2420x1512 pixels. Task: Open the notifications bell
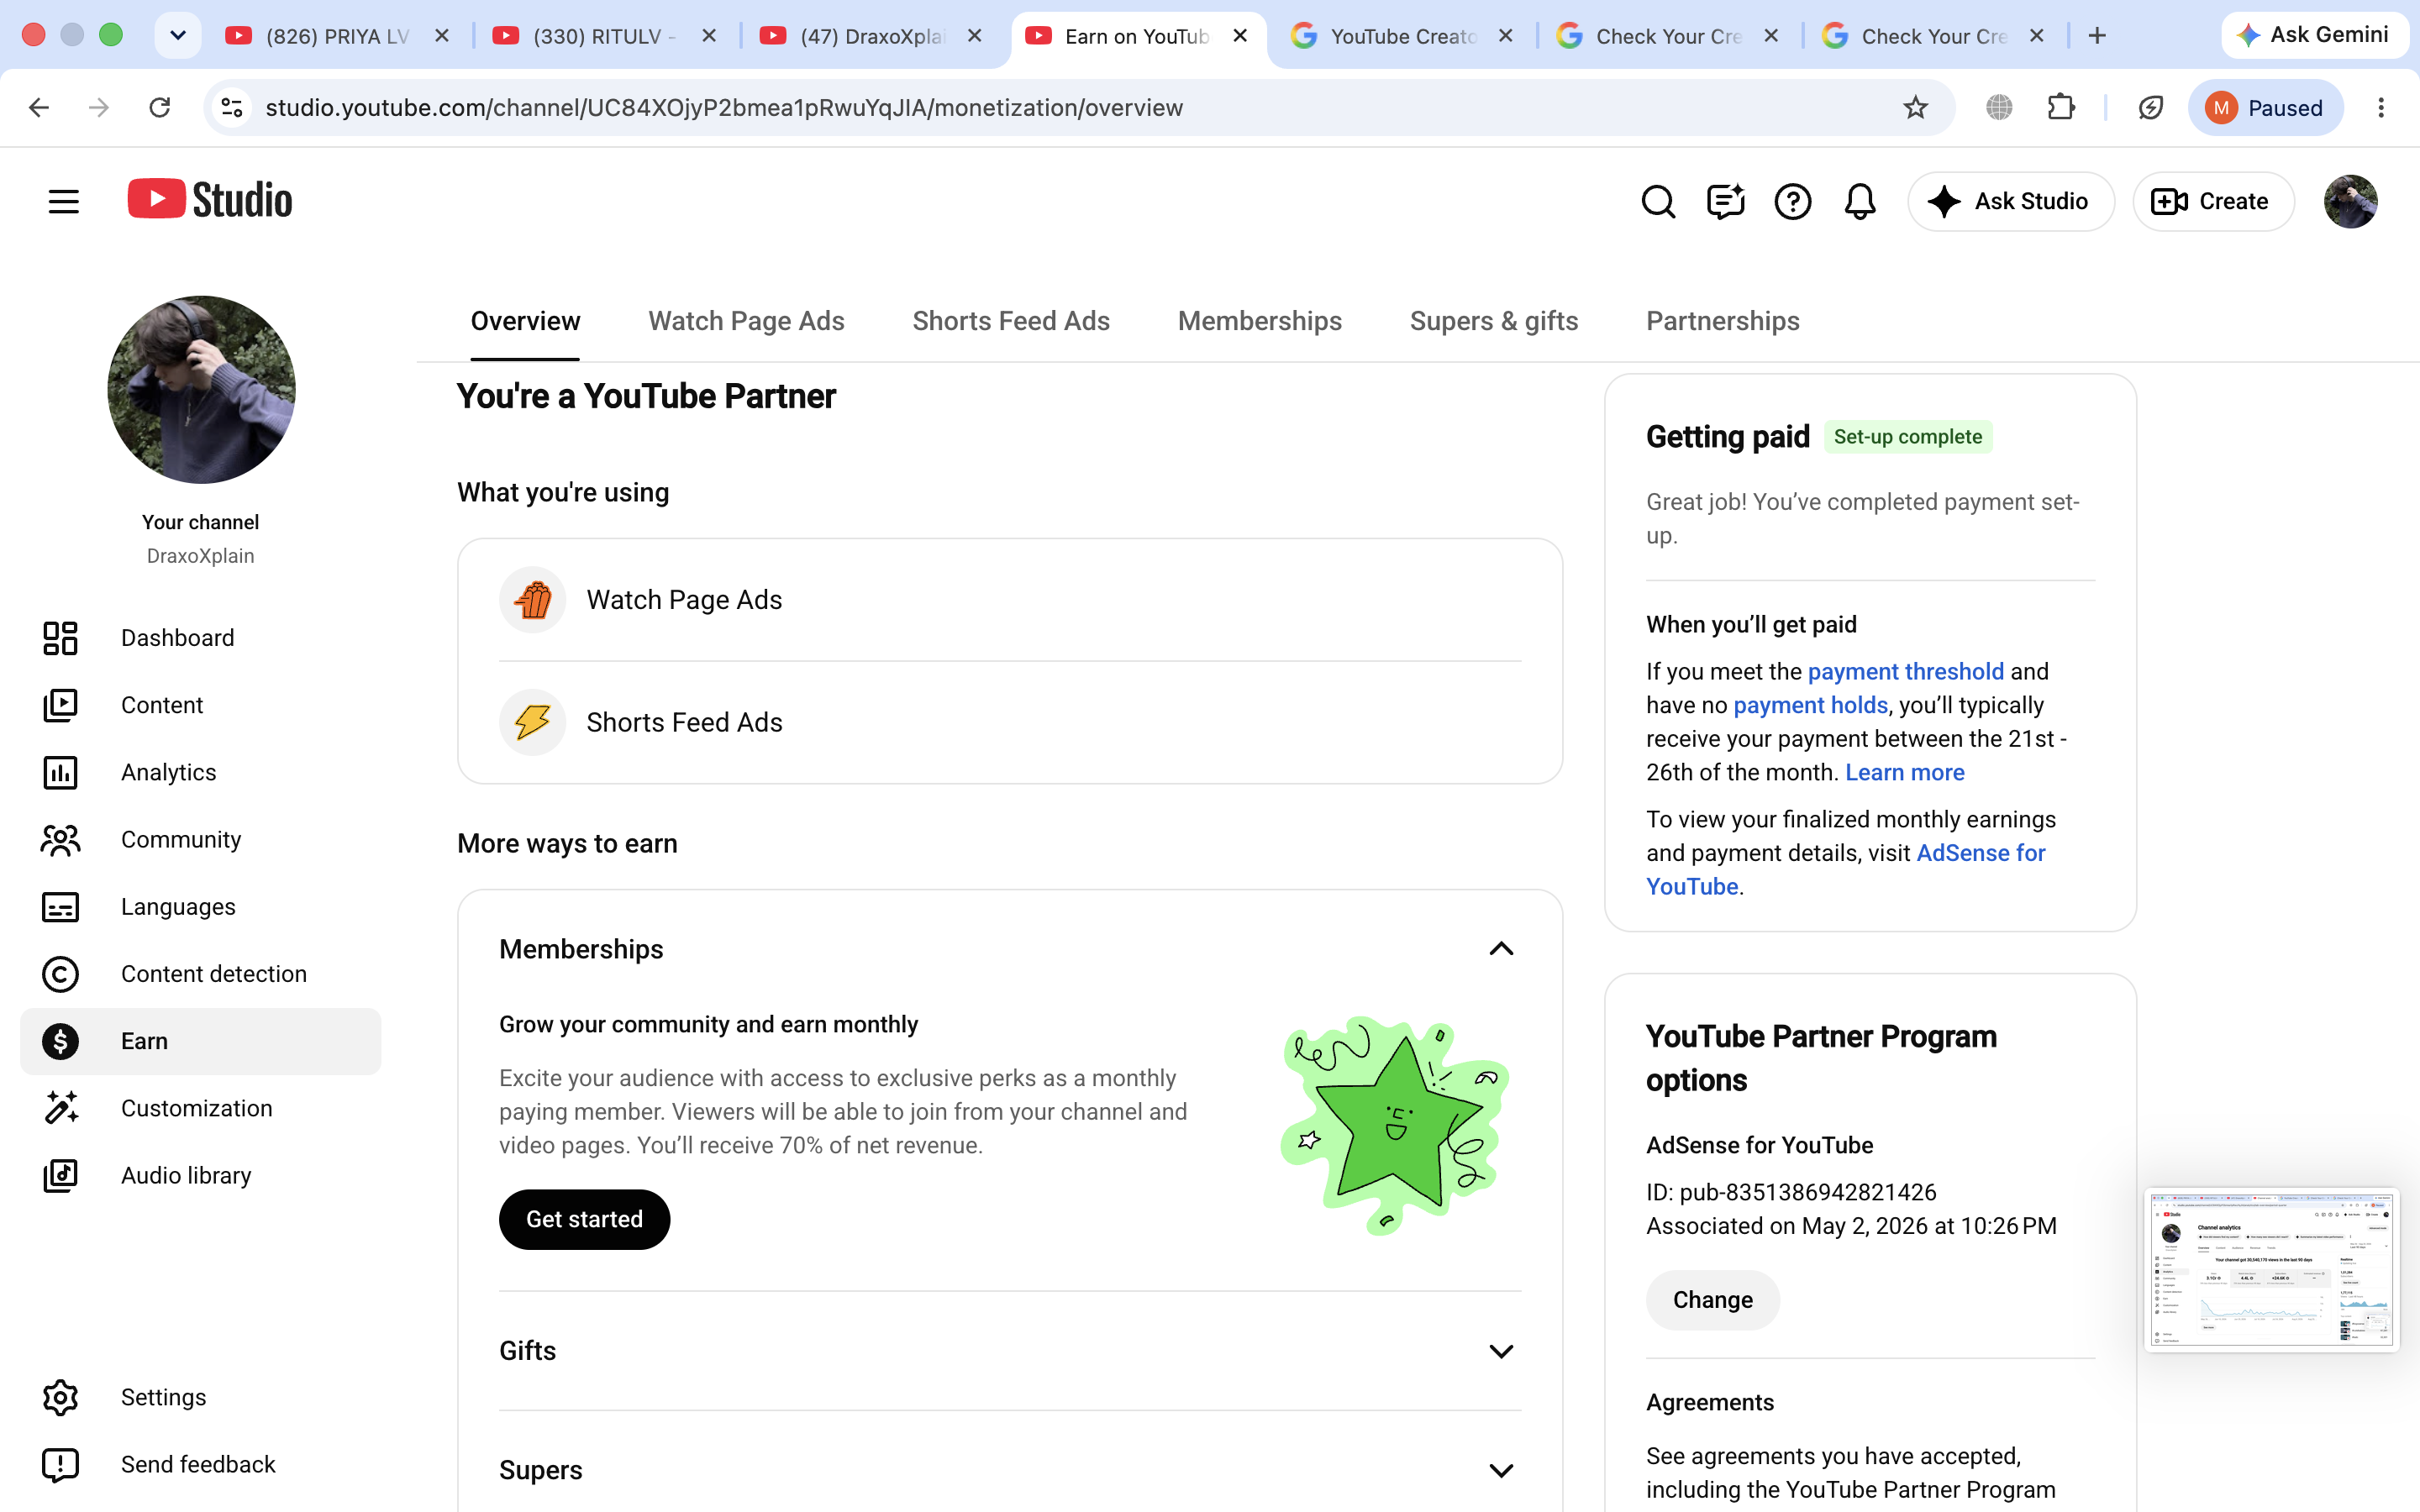tap(1859, 201)
